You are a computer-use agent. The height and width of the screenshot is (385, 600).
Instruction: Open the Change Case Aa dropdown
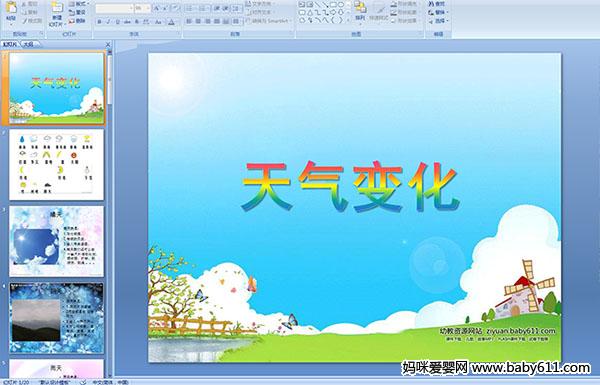point(158,22)
